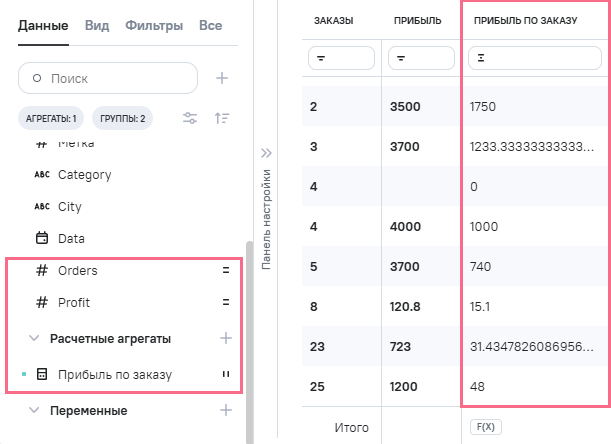Expand the settings panel double-chevron
The width and height of the screenshot is (611, 444).
266,154
